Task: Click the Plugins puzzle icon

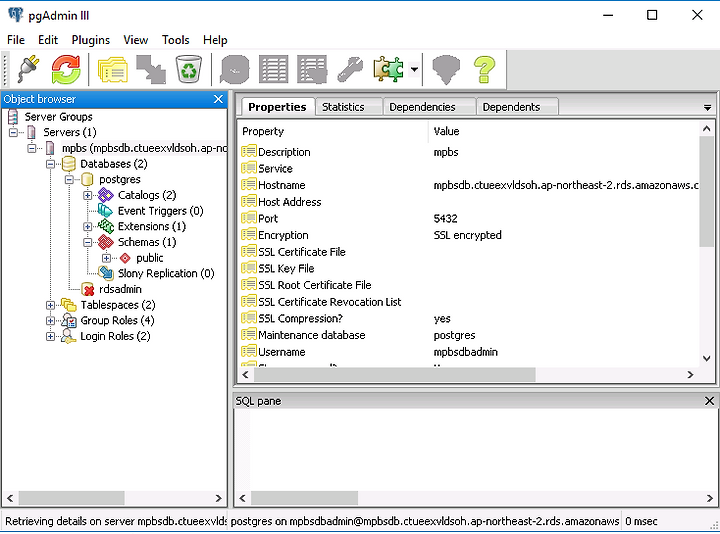Action: pyautogui.click(x=388, y=69)
